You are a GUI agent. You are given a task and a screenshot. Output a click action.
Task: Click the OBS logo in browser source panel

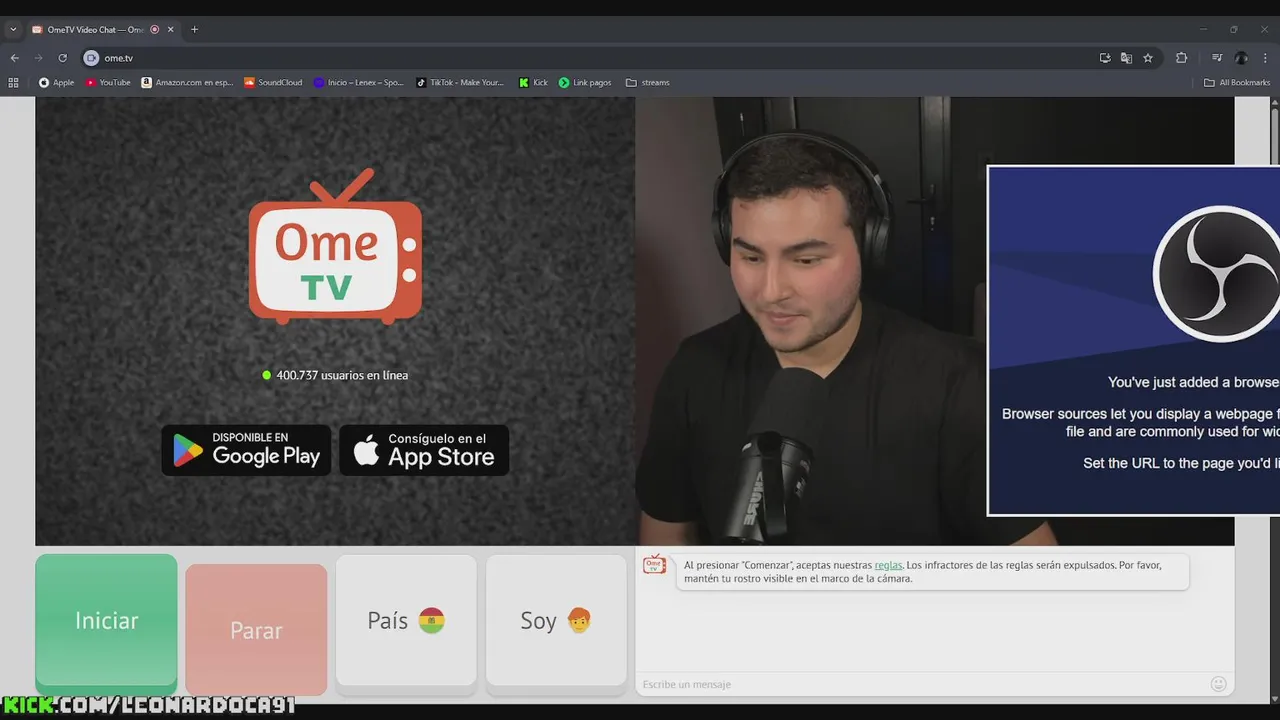pyautogui.click(x=1217, y=274)
